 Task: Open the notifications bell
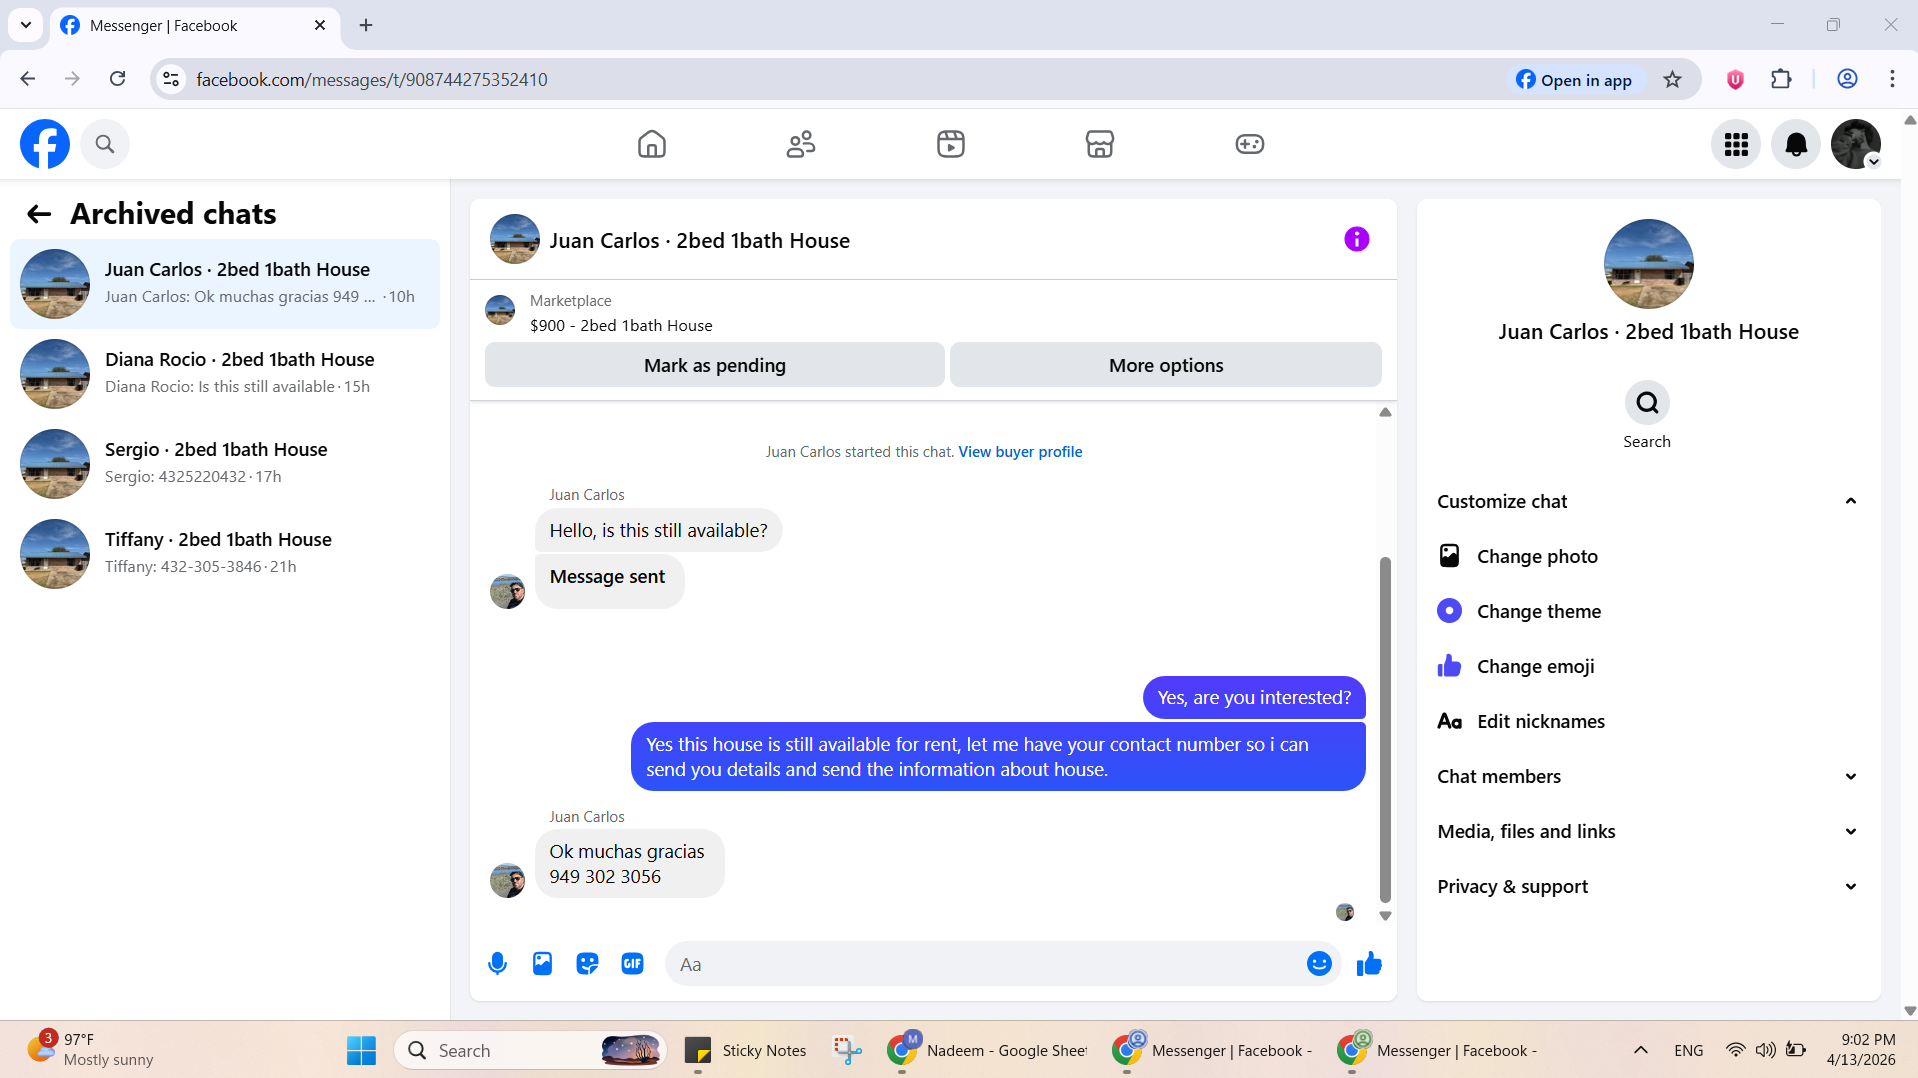click(1796, 144)
